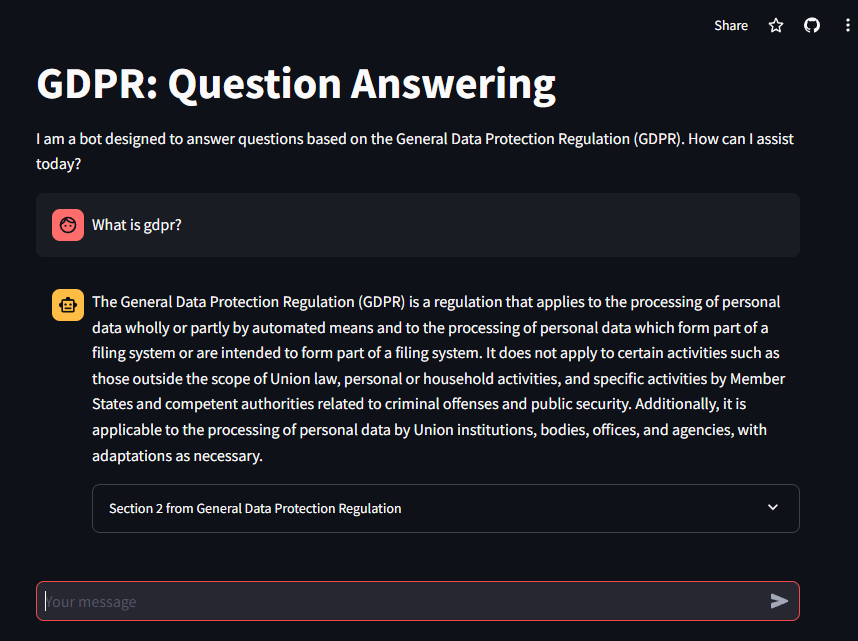Open the three-dot main menu
Image resolution: width=858 pixels, height=641 pixels.
coord(847,26)
